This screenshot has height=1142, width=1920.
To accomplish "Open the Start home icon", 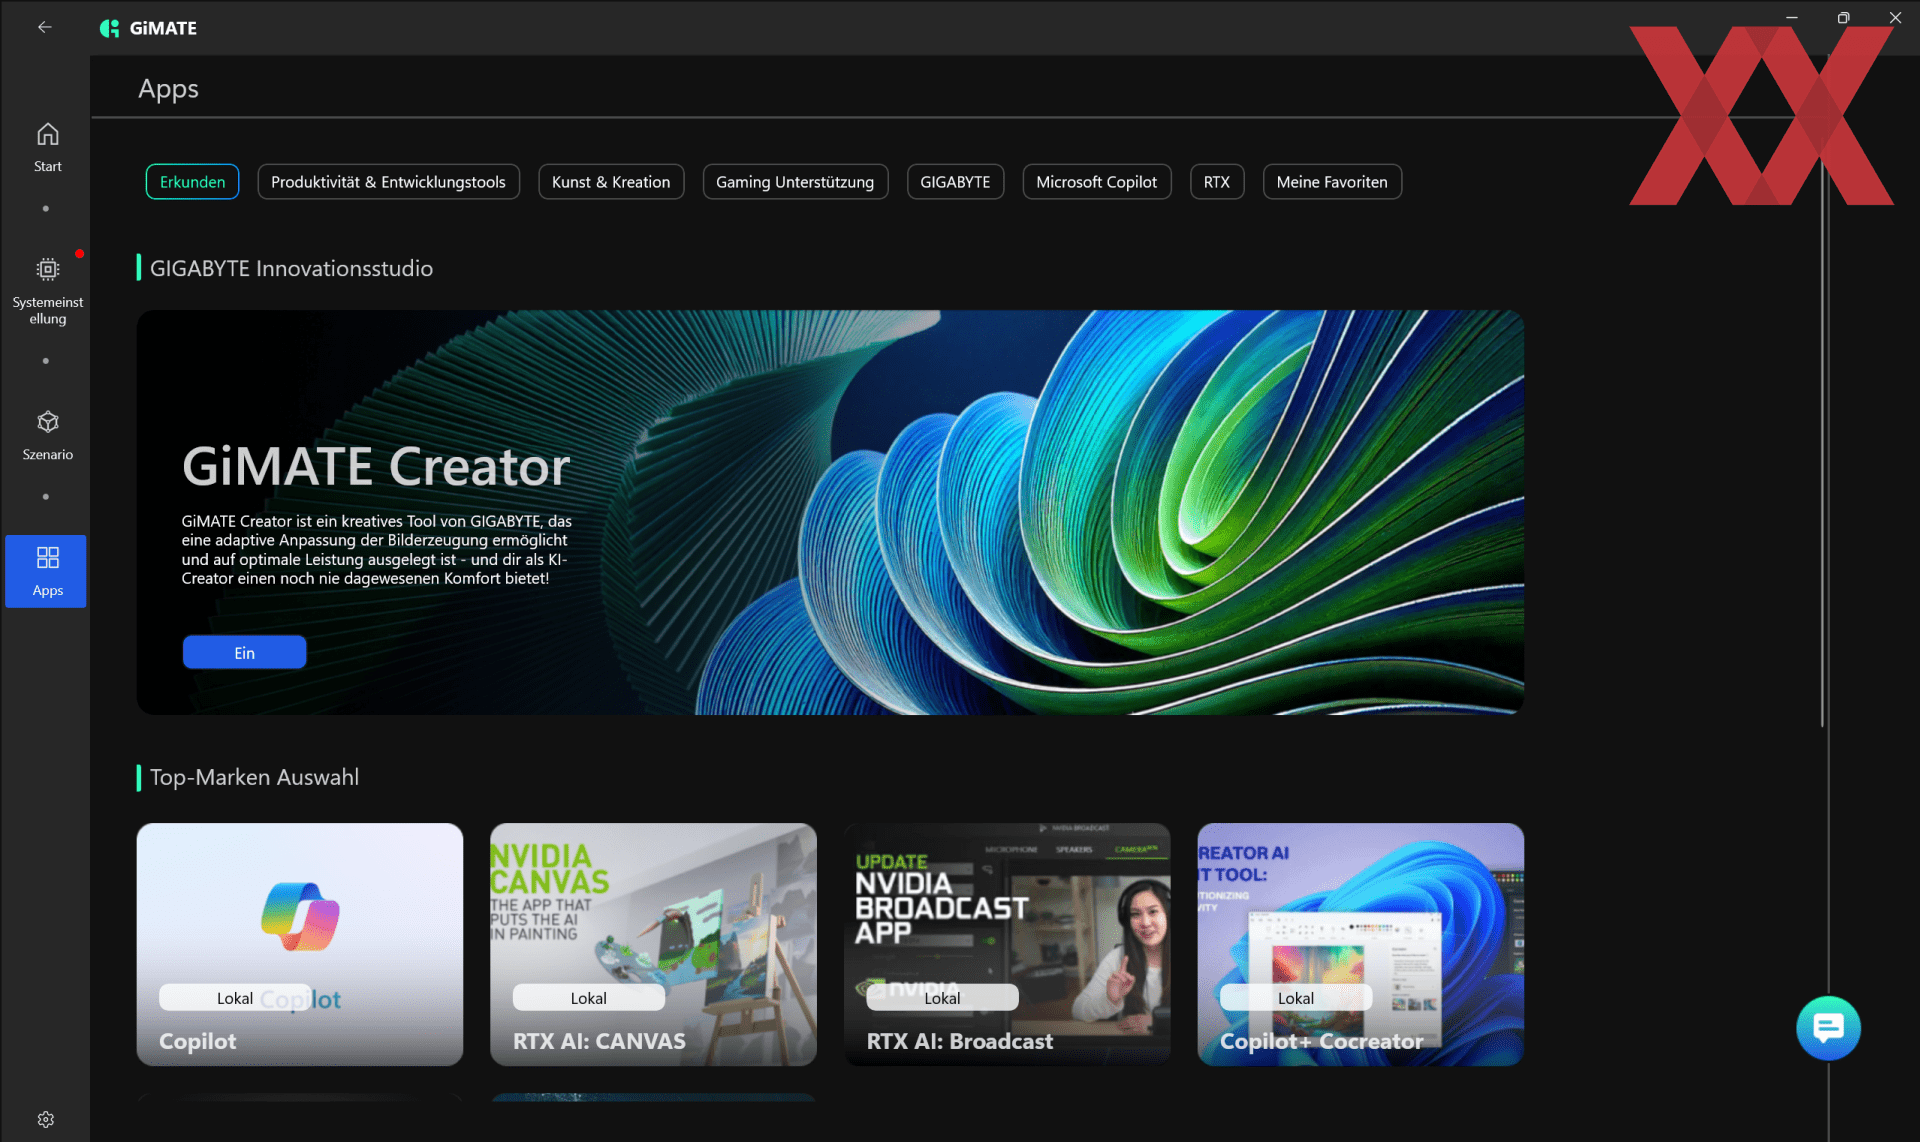I will click(x=47, y=135).
